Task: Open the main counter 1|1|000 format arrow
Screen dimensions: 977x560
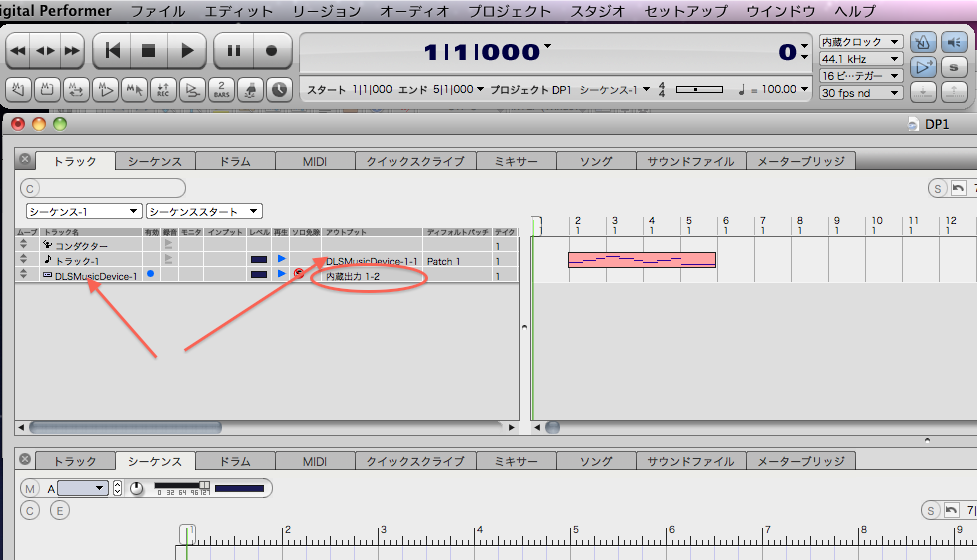Action: click(x=548, y=45)
